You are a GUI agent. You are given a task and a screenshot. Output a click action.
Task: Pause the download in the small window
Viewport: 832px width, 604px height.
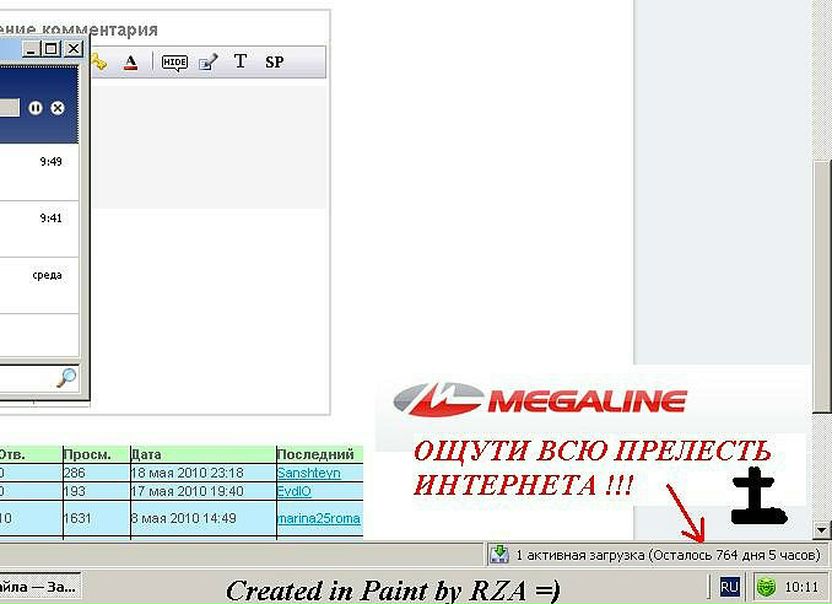(x=35, y=107)
